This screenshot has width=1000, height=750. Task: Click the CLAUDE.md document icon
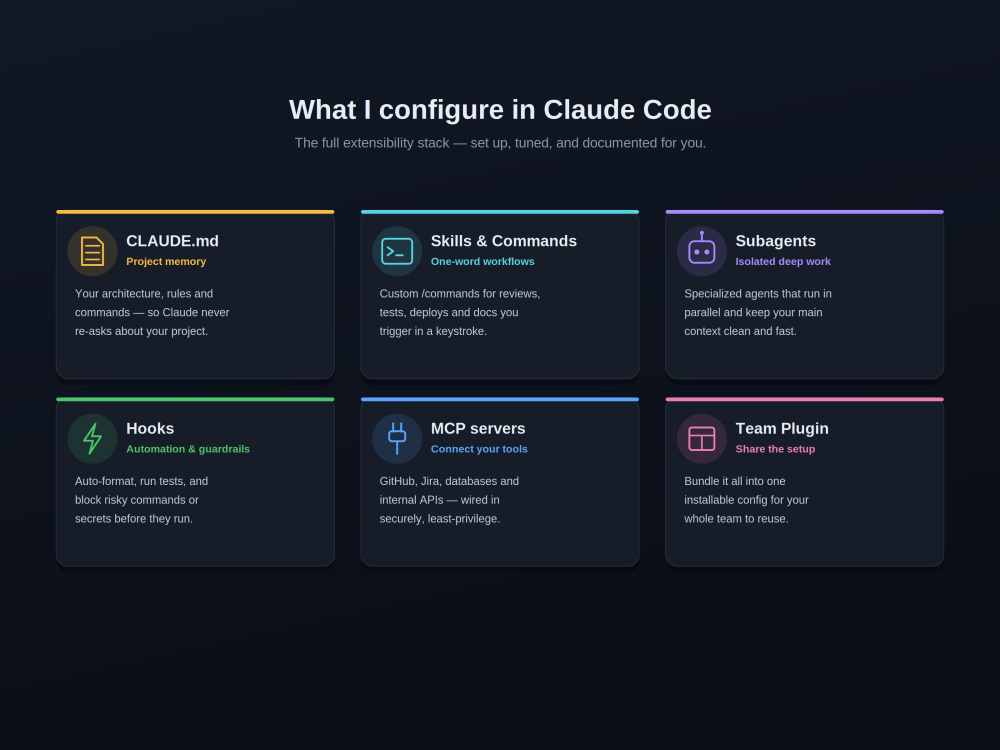click(92, 251)
